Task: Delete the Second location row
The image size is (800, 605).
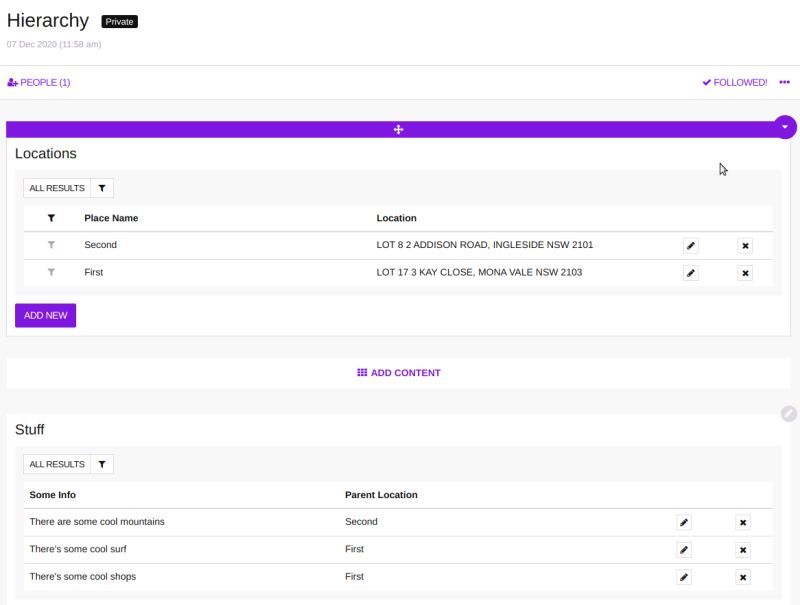Action: [x=745, y=244]
